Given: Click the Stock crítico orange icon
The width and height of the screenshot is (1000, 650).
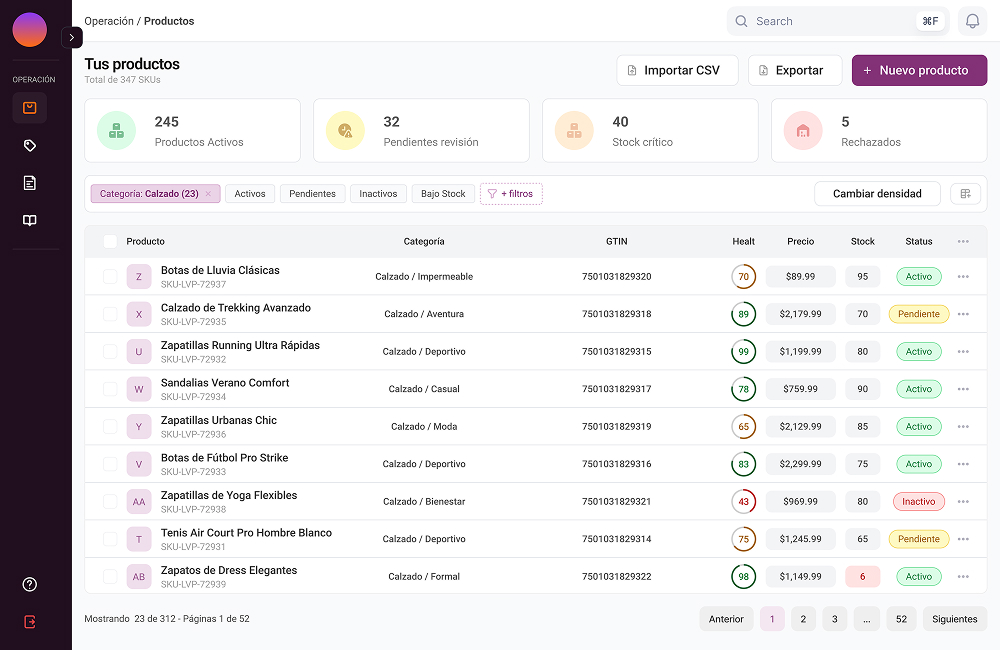Looking at the screenshot, I should tap(574, 131).
